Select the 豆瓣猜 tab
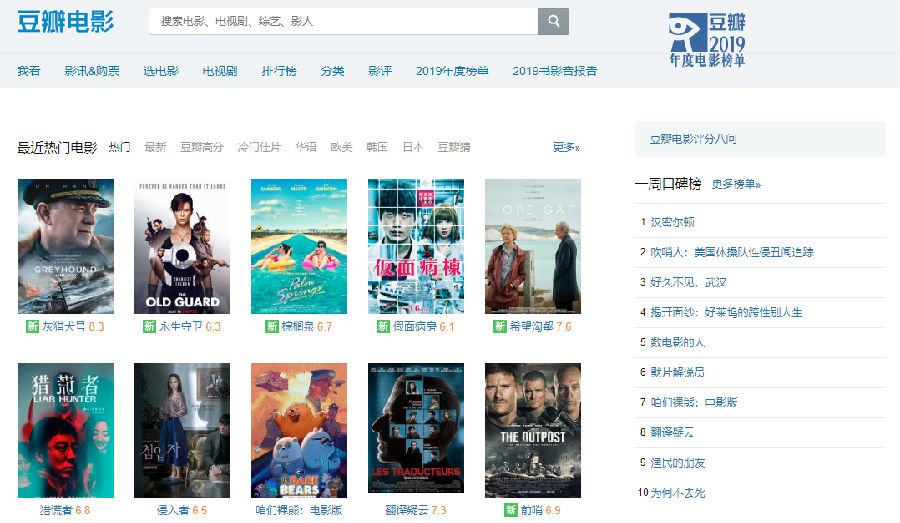Viewport: 900px width, 523px height. click(453, 147)
